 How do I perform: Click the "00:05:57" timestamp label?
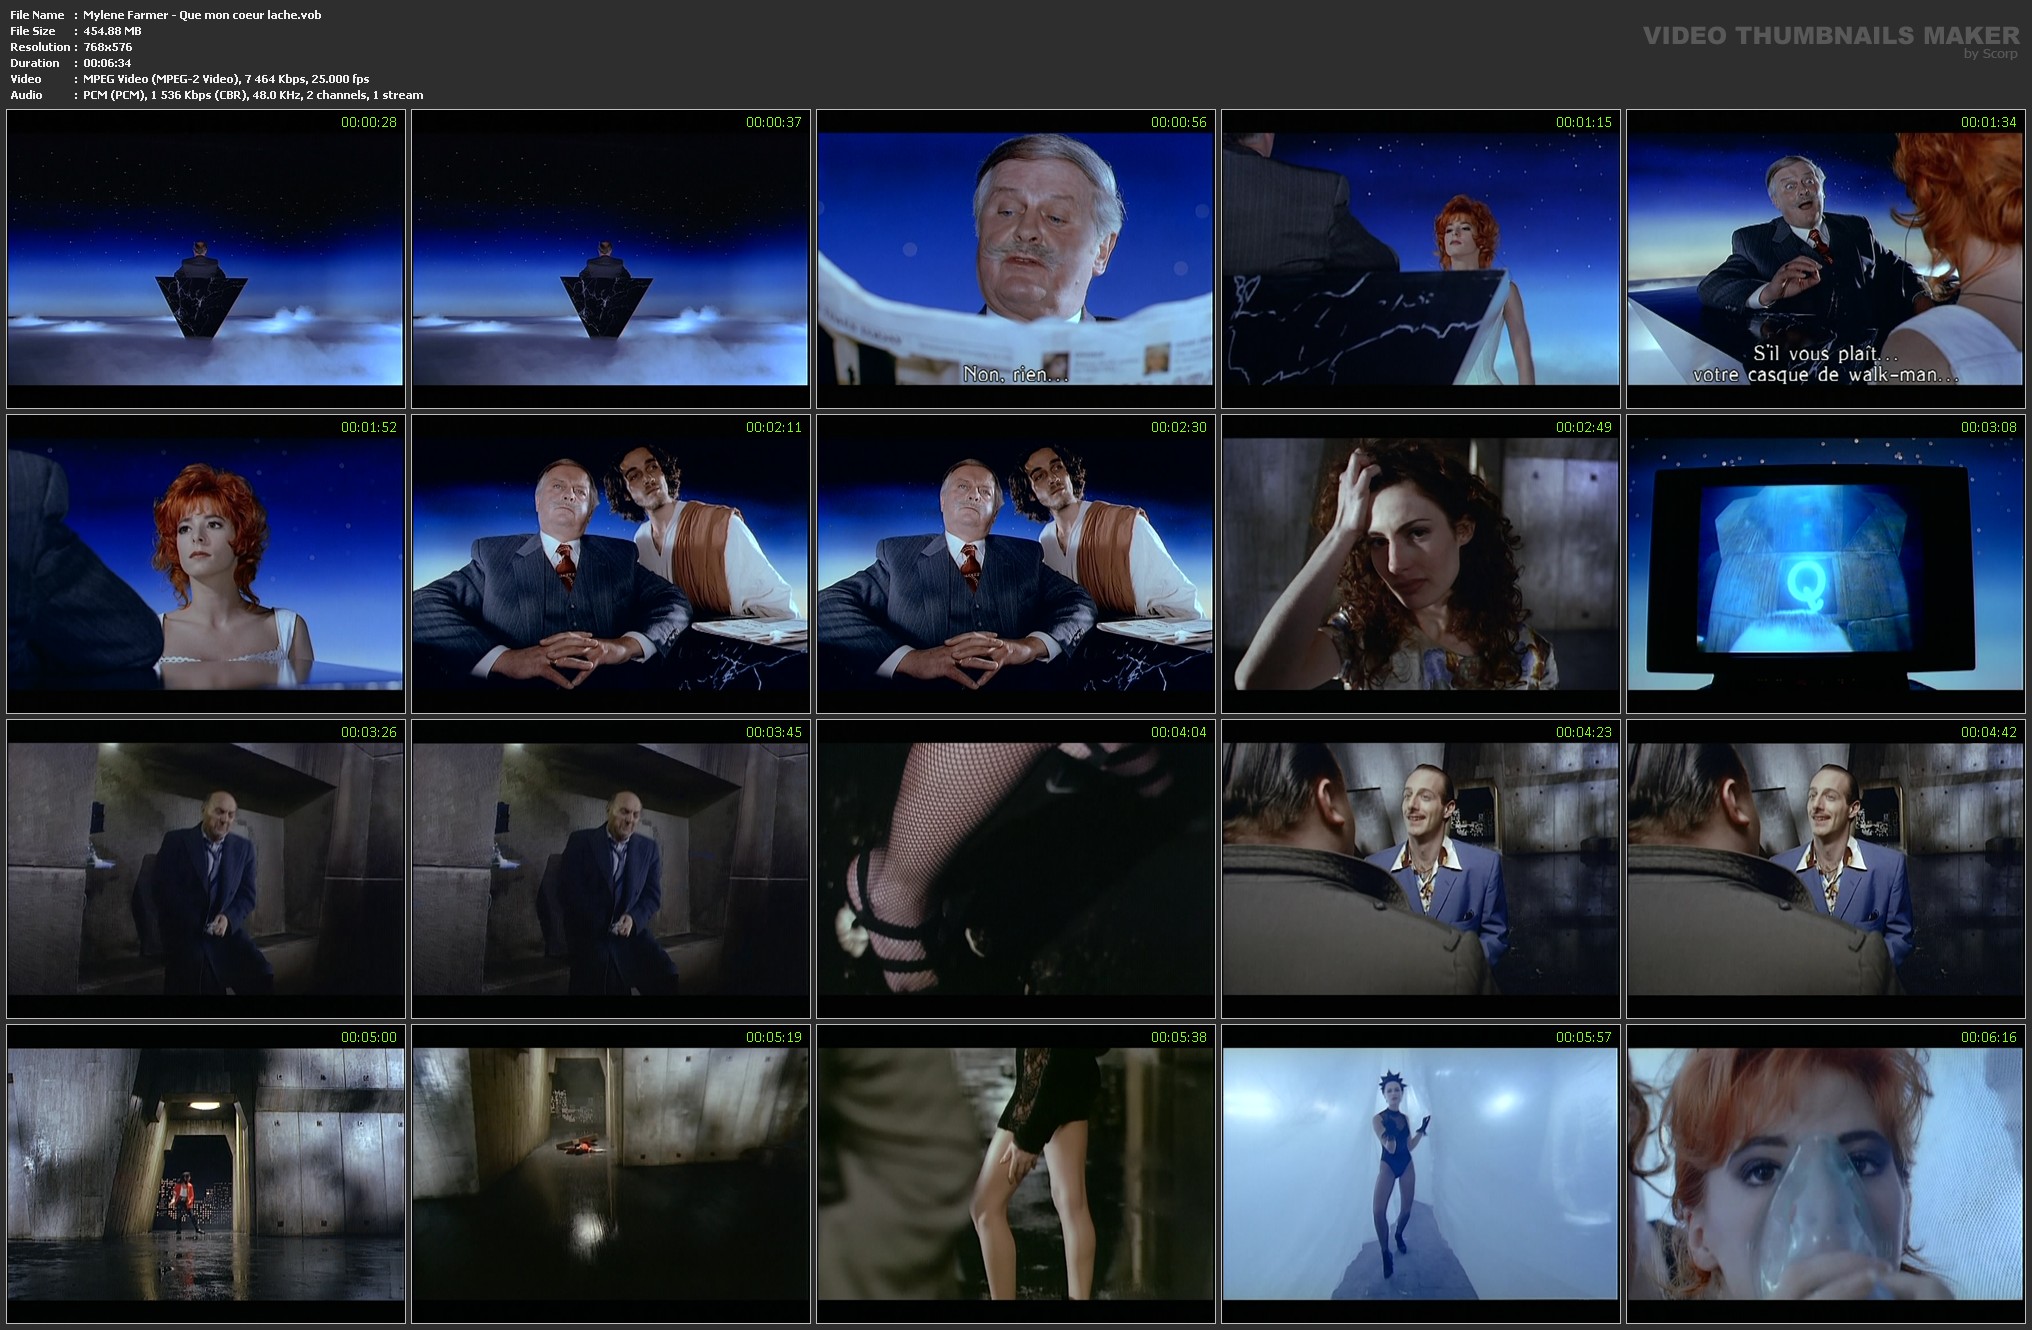[1584, 1037]
